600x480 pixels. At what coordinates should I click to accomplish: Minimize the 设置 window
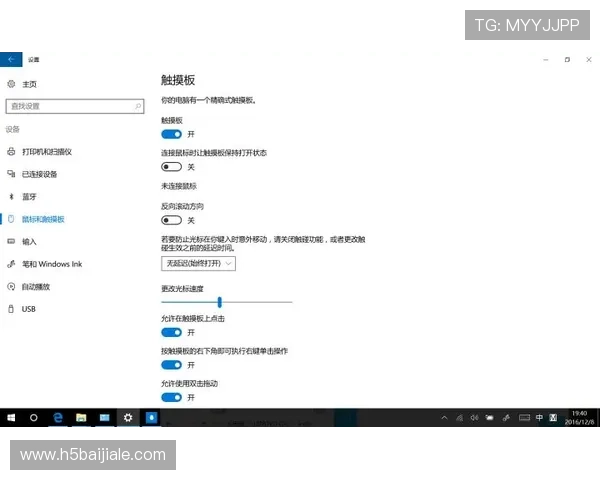click(x=546, y=60)
